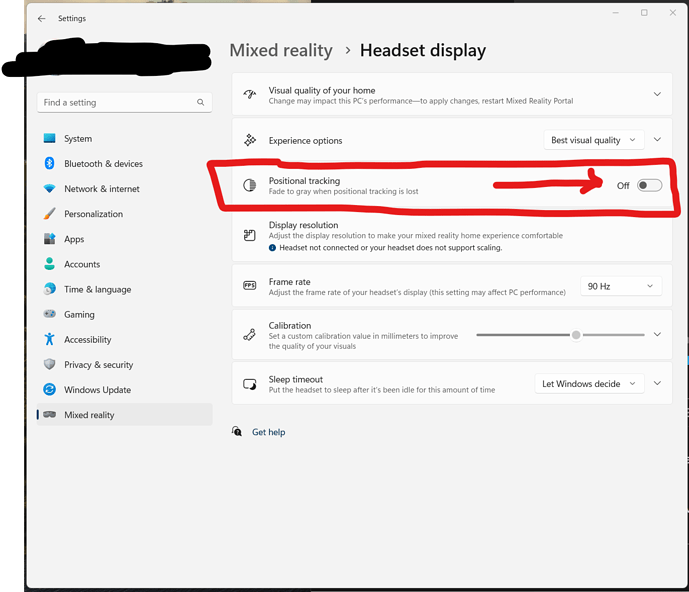Expand Visual quality of your home section
This screenshot has height=592, width=689.
(x=657, y=94)
